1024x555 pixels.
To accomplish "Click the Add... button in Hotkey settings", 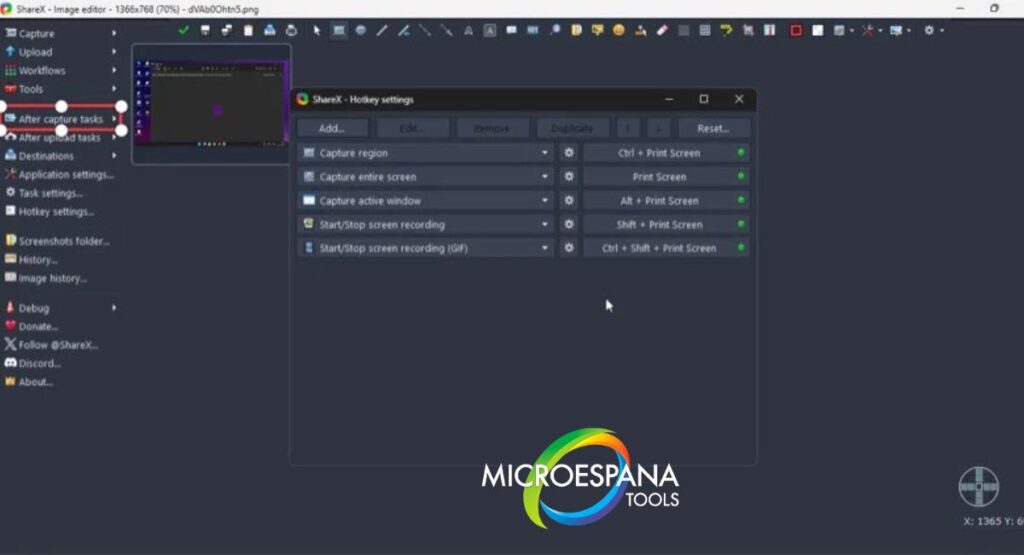I will point(332,128).
